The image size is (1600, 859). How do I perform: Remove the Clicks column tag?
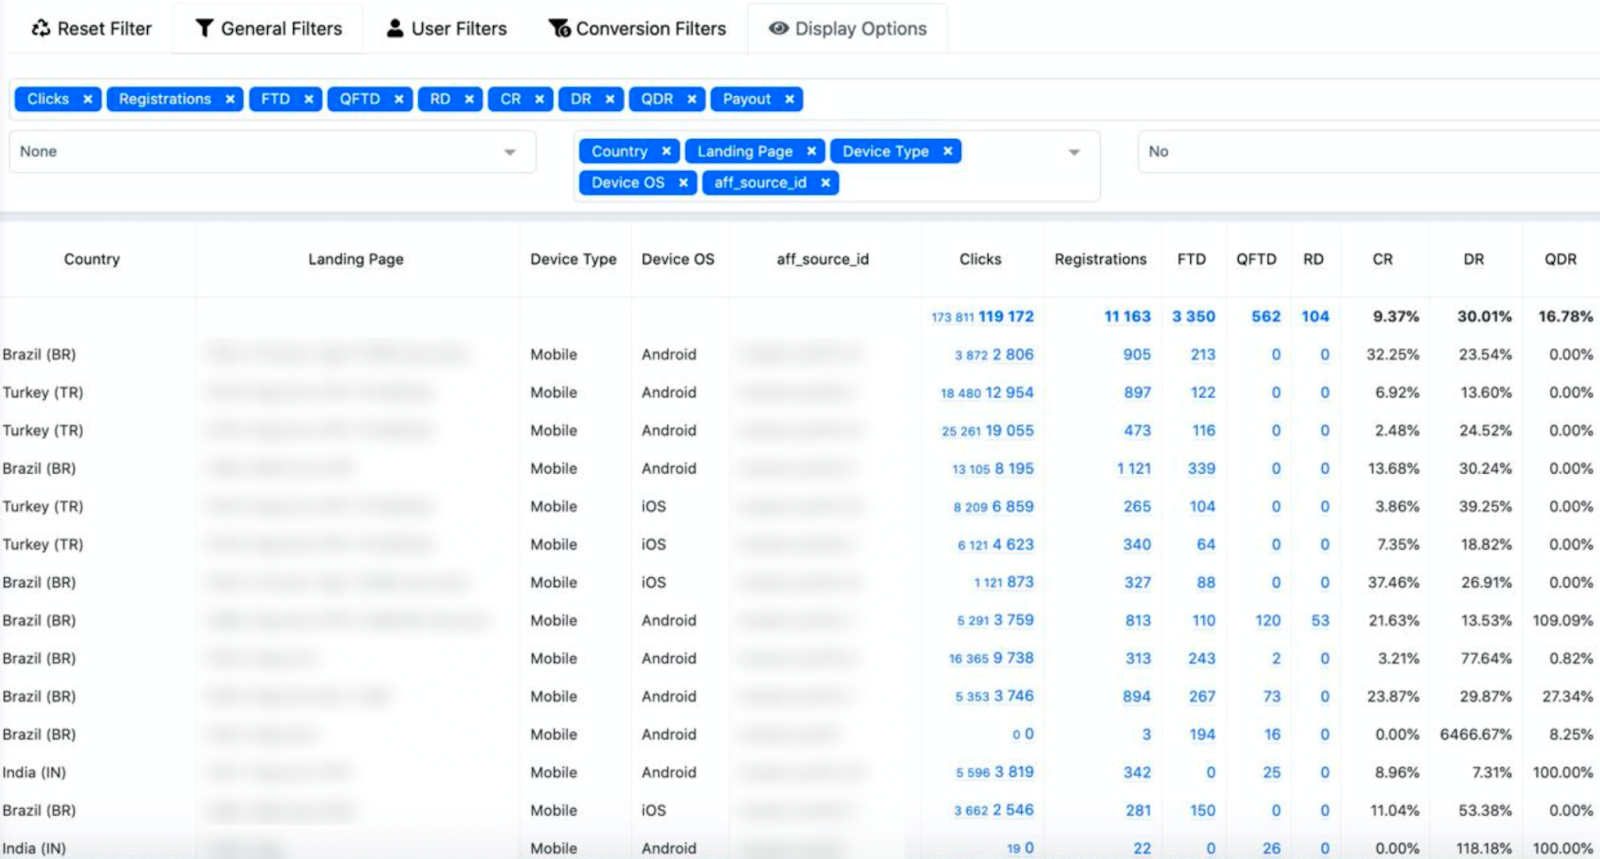point(88,99)
